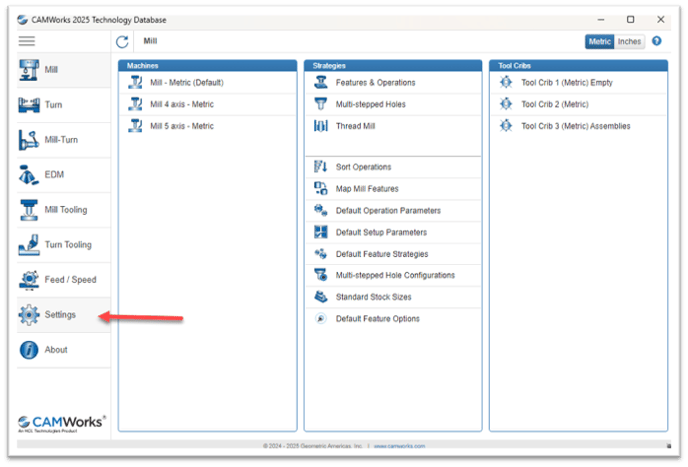
Task: Open the Turn Tooling sidebar icon
Action: [x=29, y=245]
